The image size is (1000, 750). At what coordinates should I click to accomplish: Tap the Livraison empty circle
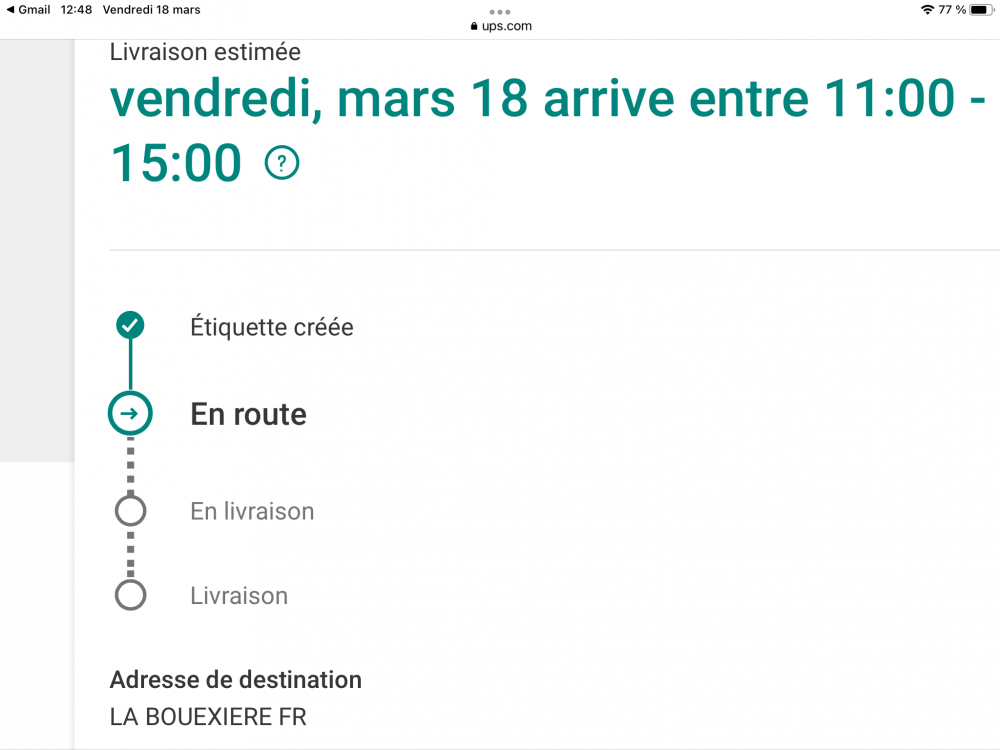(x=130, y=595)
